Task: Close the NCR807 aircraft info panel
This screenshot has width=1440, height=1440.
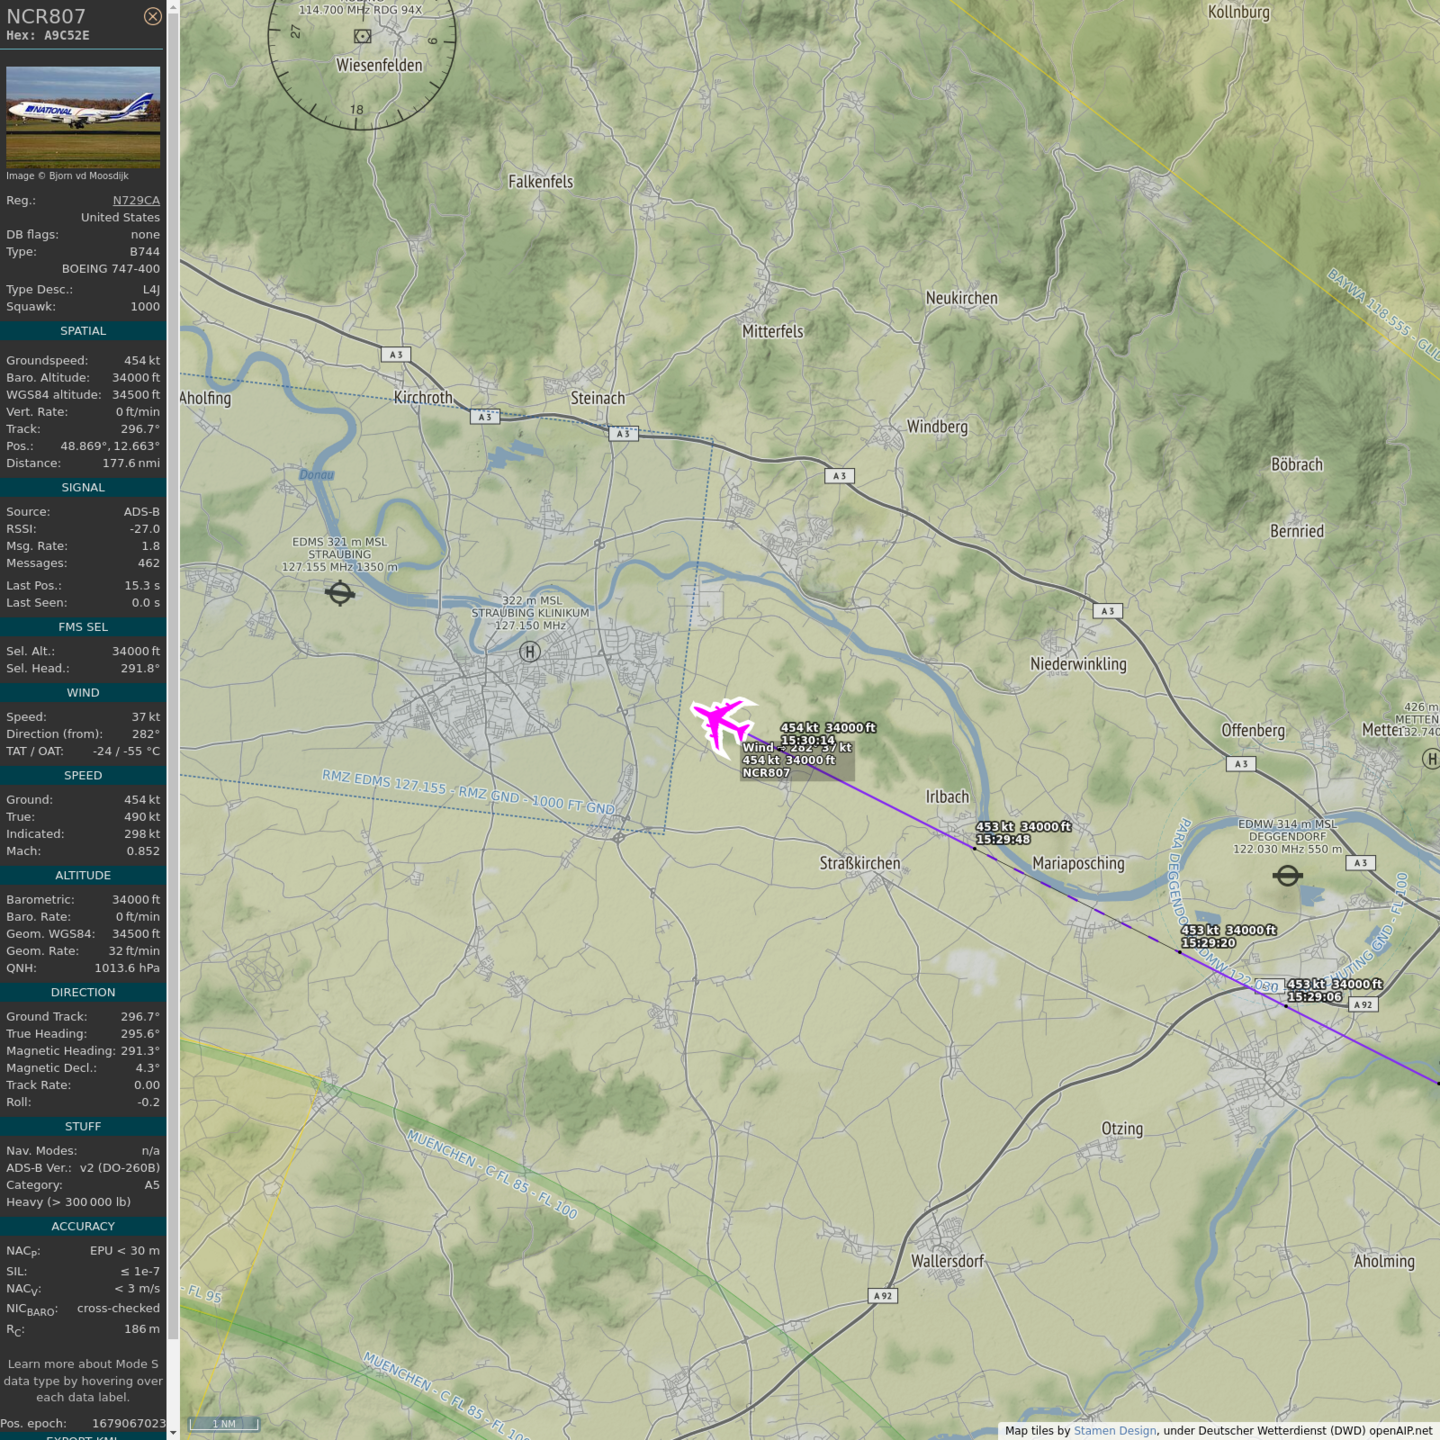Action: [152, 16]
